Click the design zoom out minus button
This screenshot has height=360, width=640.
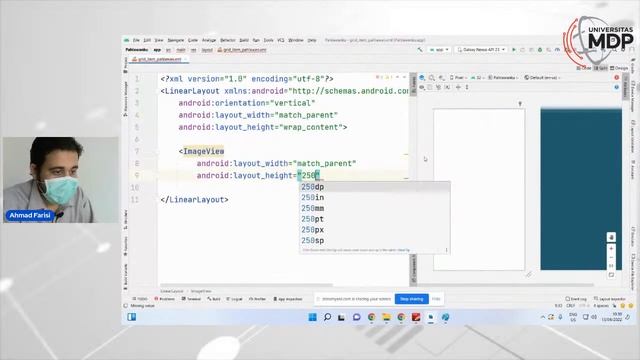pos(611,258)
